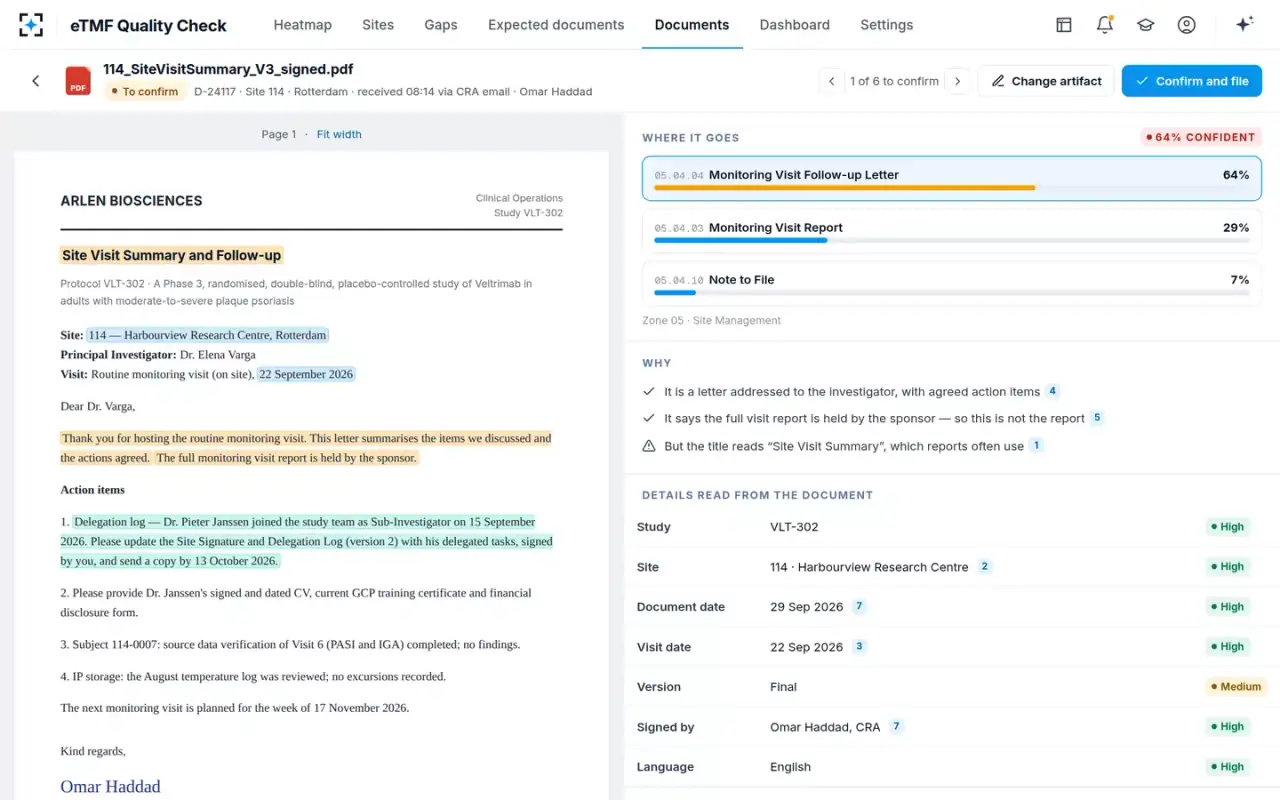The width and height of the screenshot is (1280, 800).
Task: Click the 64% Confident badge
Action: (x=1201, y=137)
